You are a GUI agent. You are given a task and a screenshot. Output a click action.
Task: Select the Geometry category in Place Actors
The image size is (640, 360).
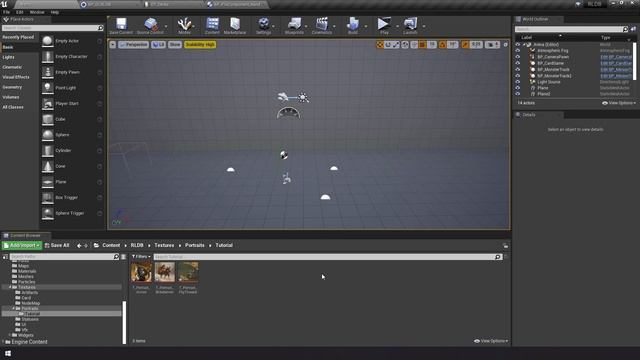[x=12, y=87]
